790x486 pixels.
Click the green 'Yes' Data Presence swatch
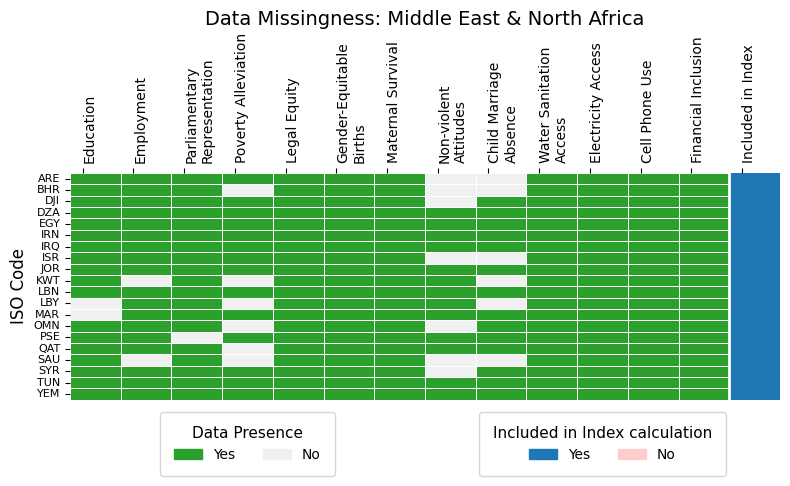pos(188,454)
